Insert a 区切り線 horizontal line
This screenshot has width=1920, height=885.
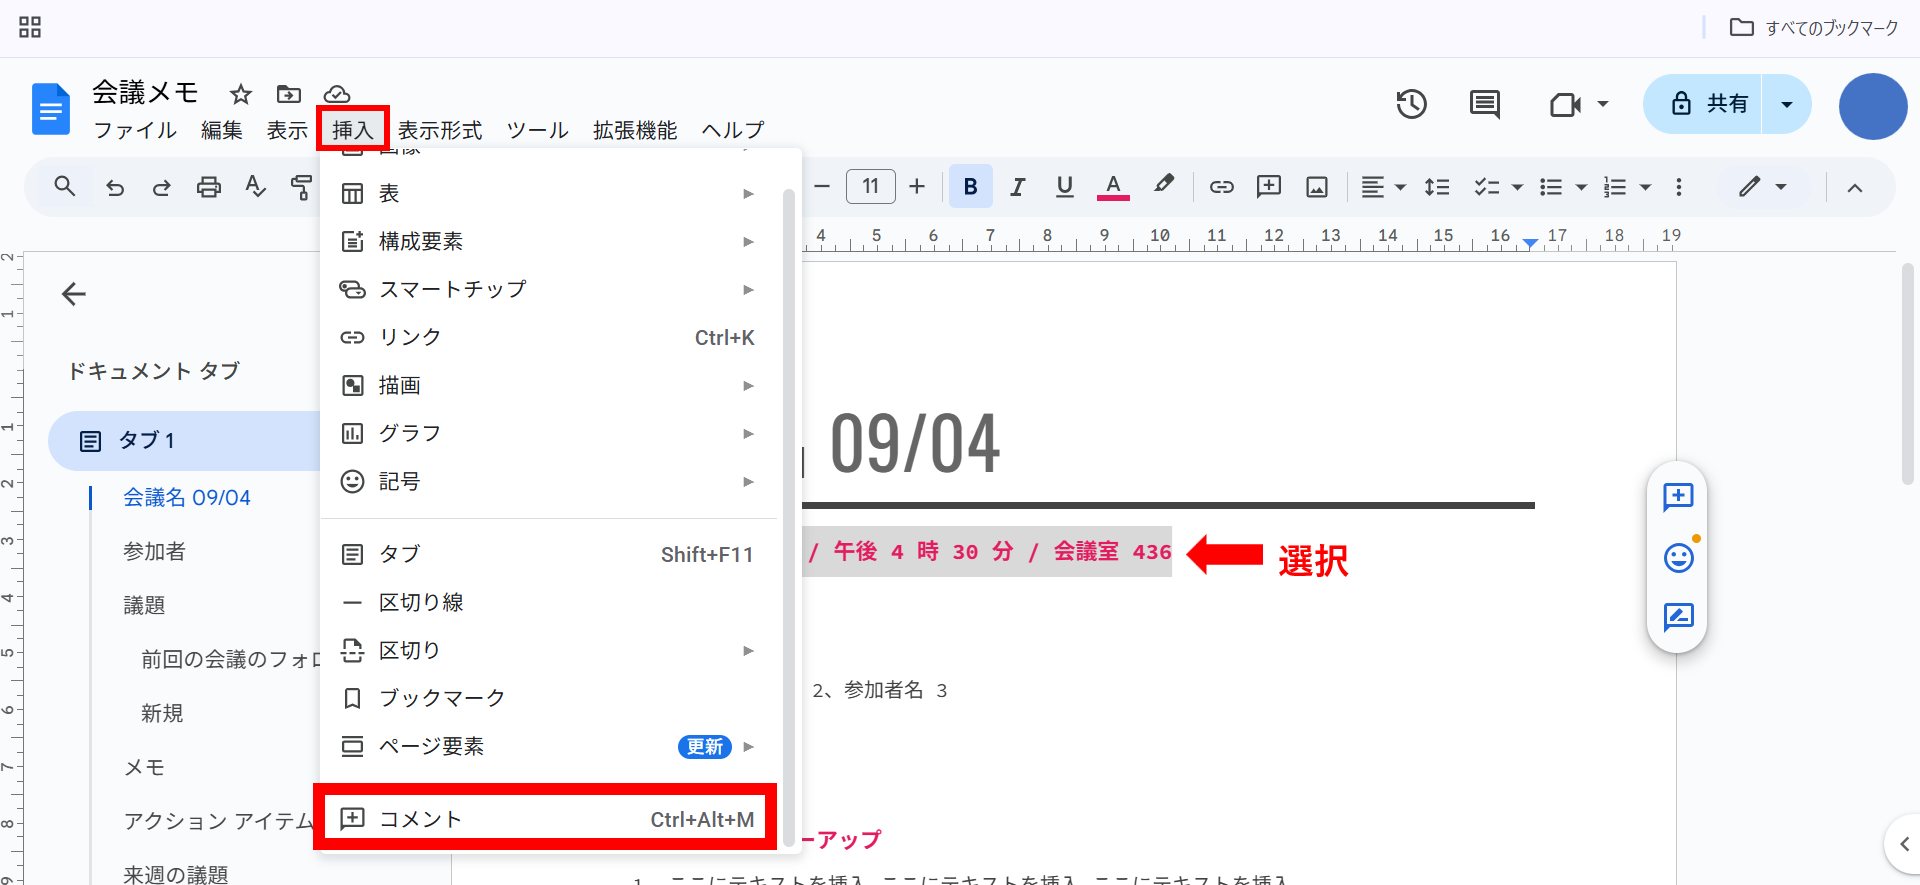pos(549,602)
